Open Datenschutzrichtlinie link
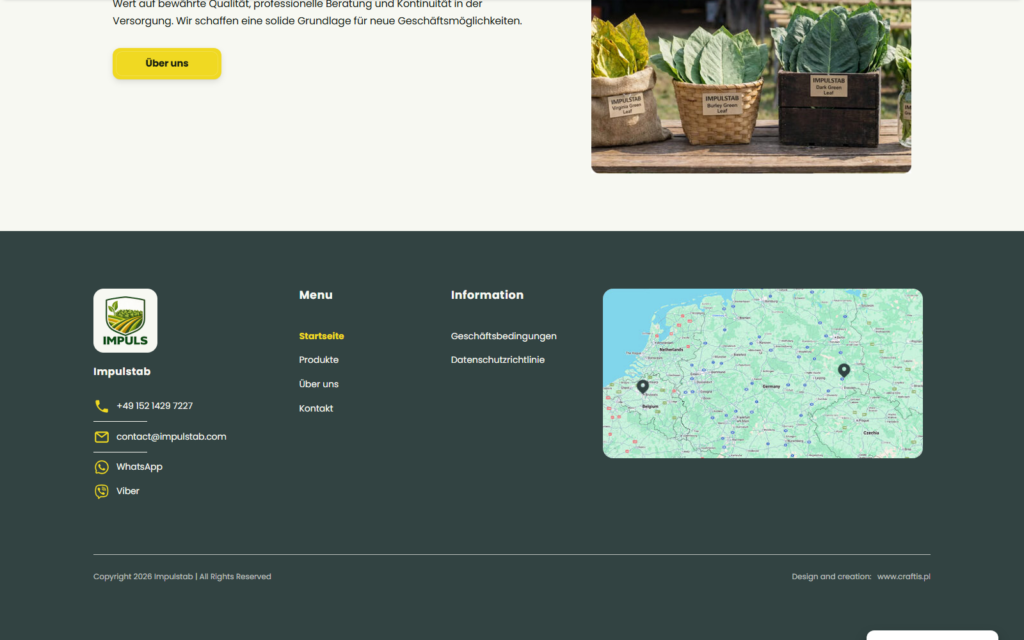Viewport: 1024px width, 640px height. tap(498, 360)
